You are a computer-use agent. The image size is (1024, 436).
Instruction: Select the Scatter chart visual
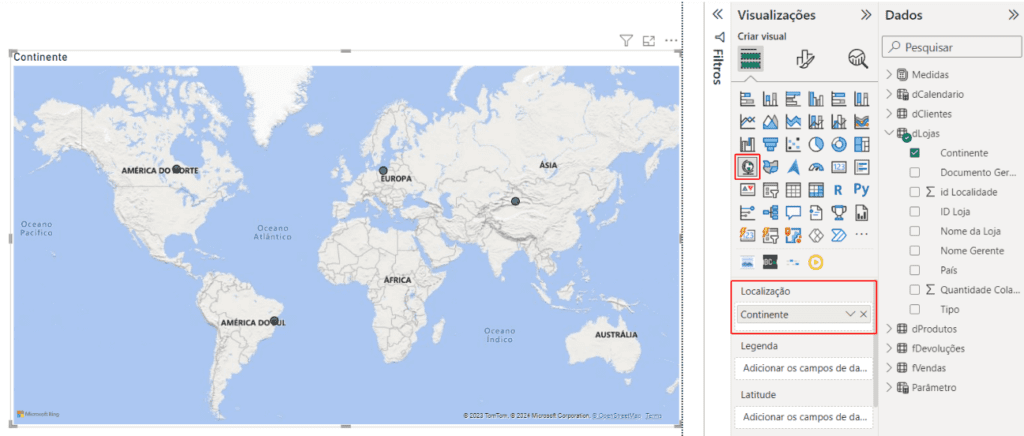[x=793, y=144]
